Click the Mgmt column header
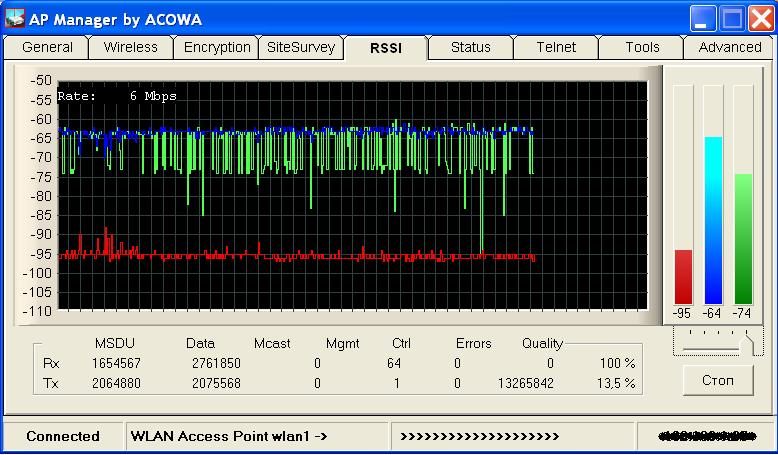This screenshot has width=778, height=455. coord(342,343)
